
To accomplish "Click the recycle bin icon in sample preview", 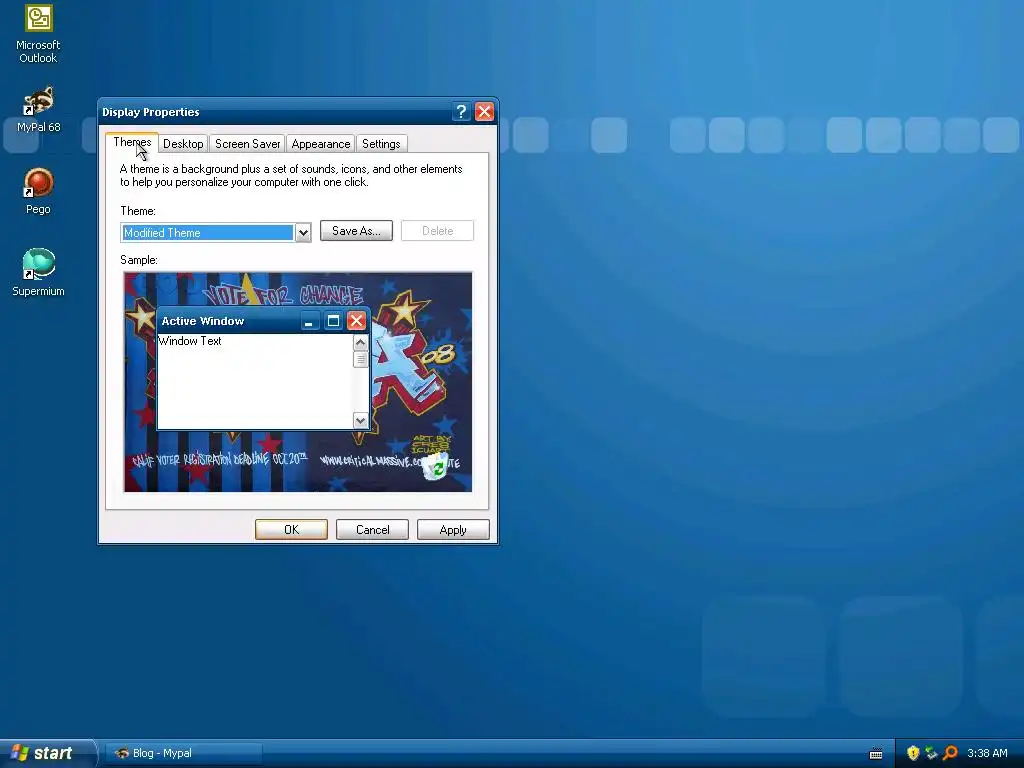I will [x=436, y=467].
